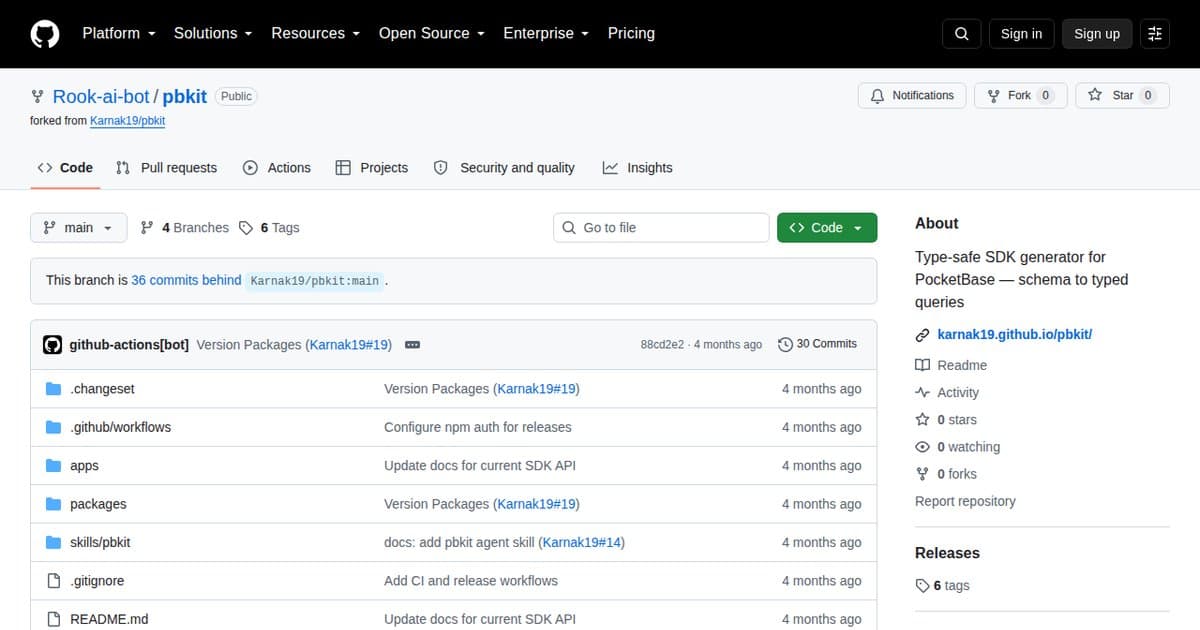Expand the Platform menu
The width and height of the screenshot is (1200, 630).
coord(119,33)
